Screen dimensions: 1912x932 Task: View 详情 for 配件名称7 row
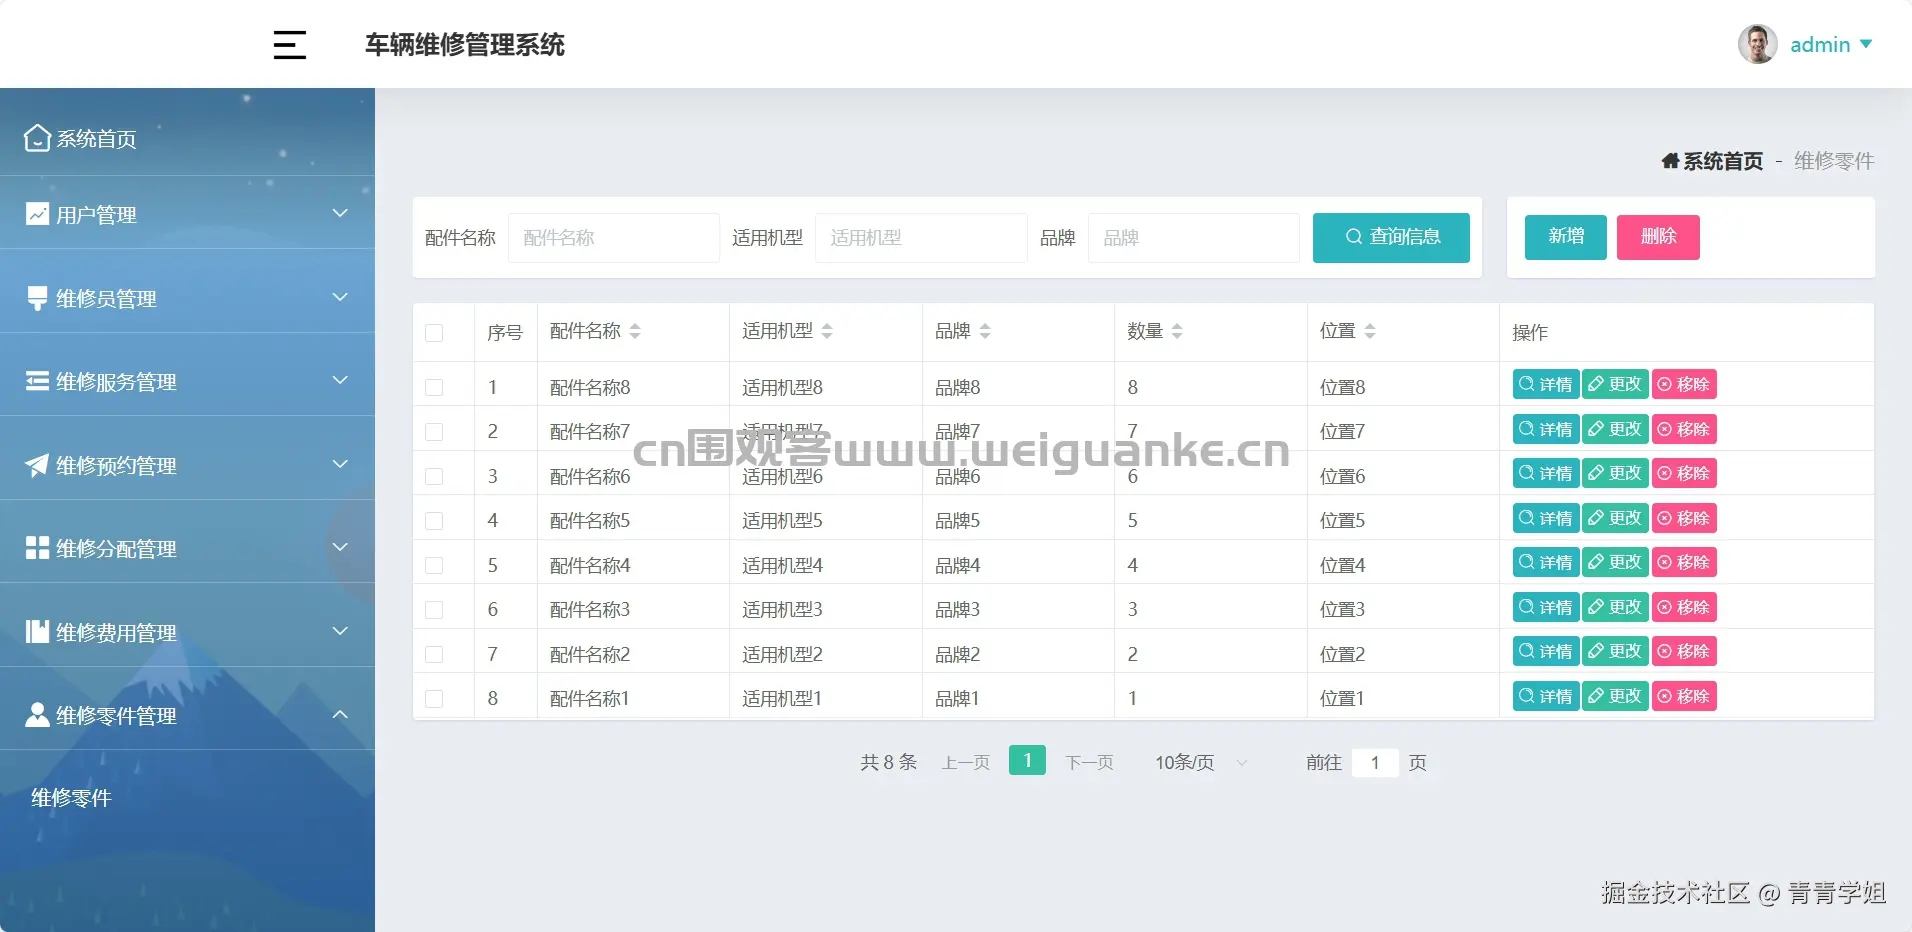tap(1546, 429)
